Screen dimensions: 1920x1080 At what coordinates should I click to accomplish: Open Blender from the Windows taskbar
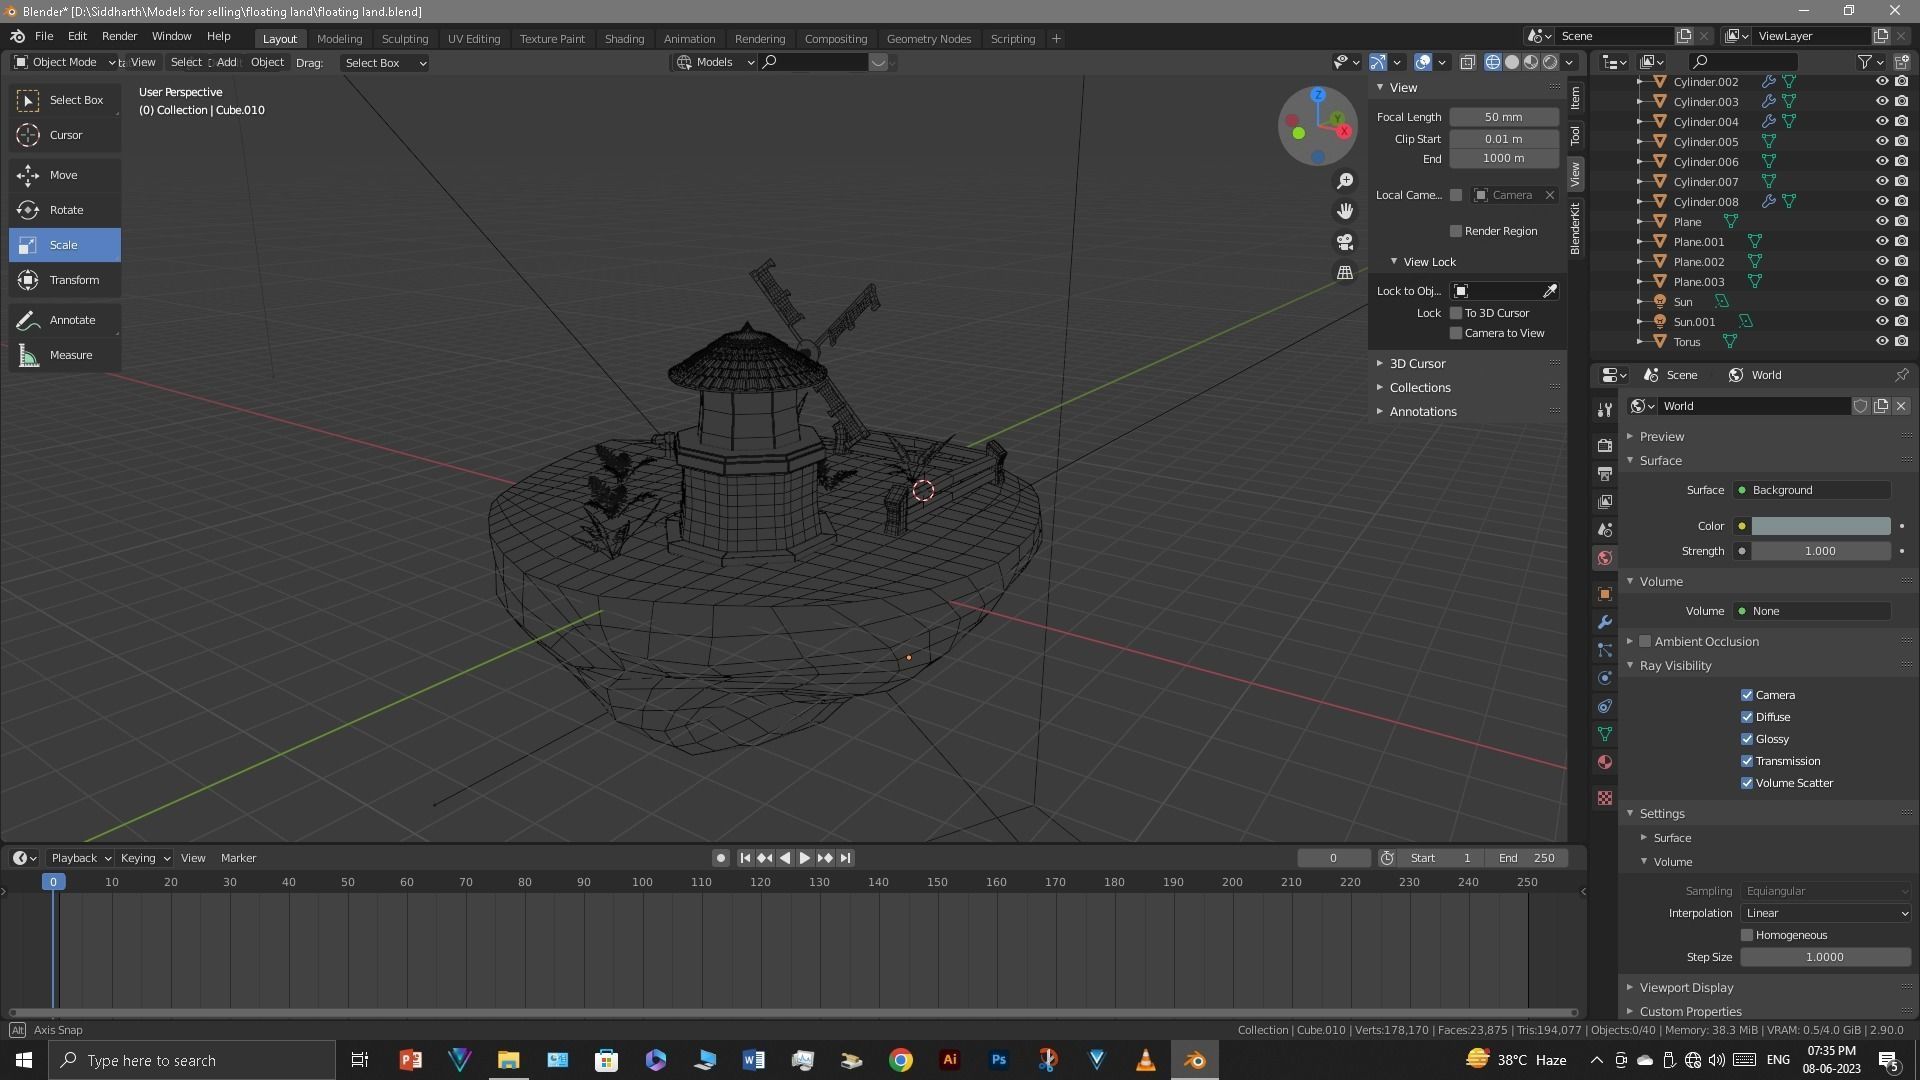1194,1060
